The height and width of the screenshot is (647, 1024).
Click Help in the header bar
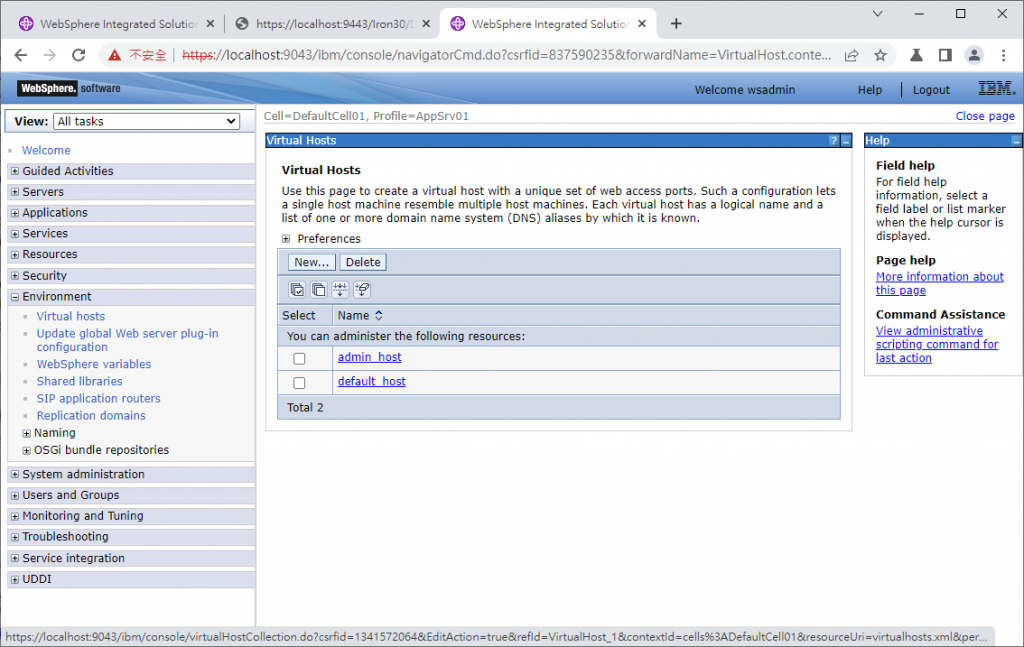[869, 89]
